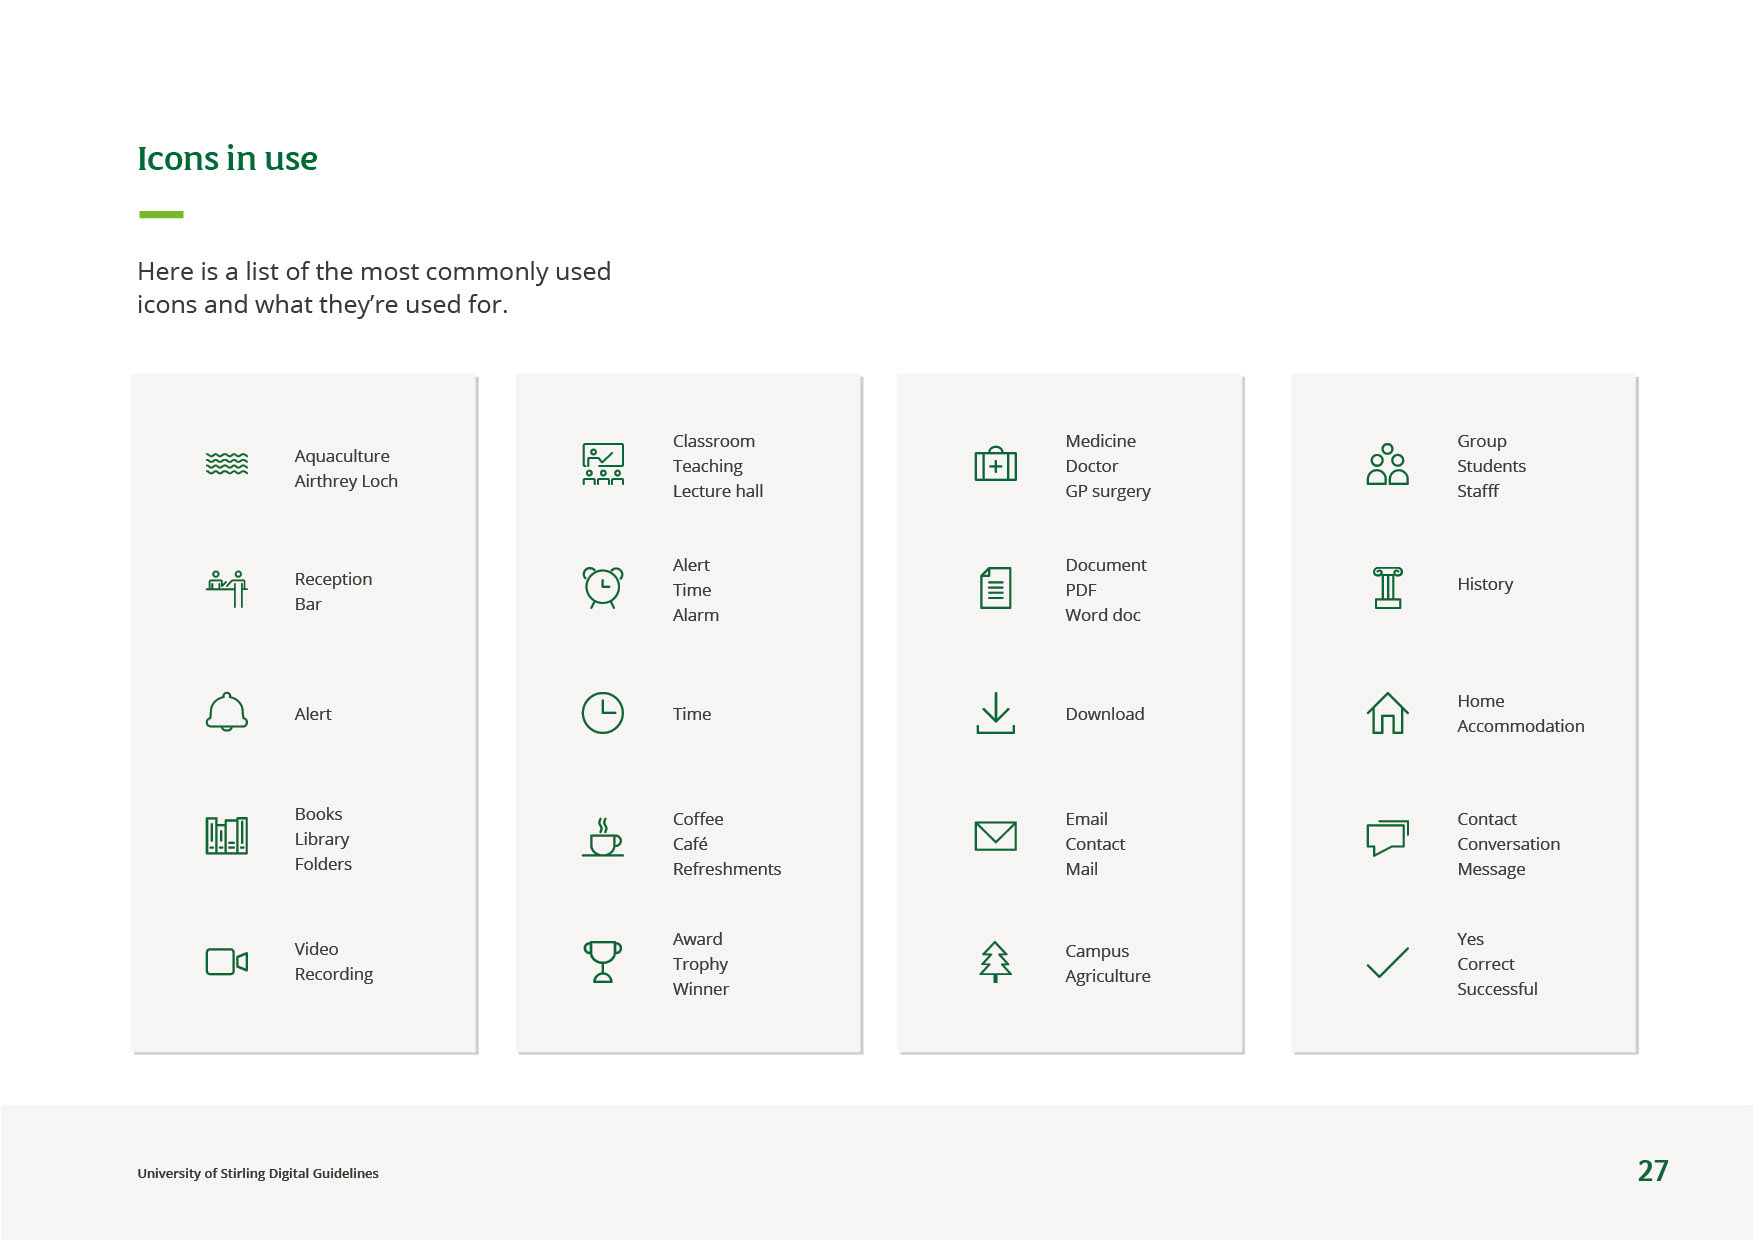The width and height of the screenshot is (1754, 1240).
Task: Select the 'Winner' text
Action: pos(701,989)
